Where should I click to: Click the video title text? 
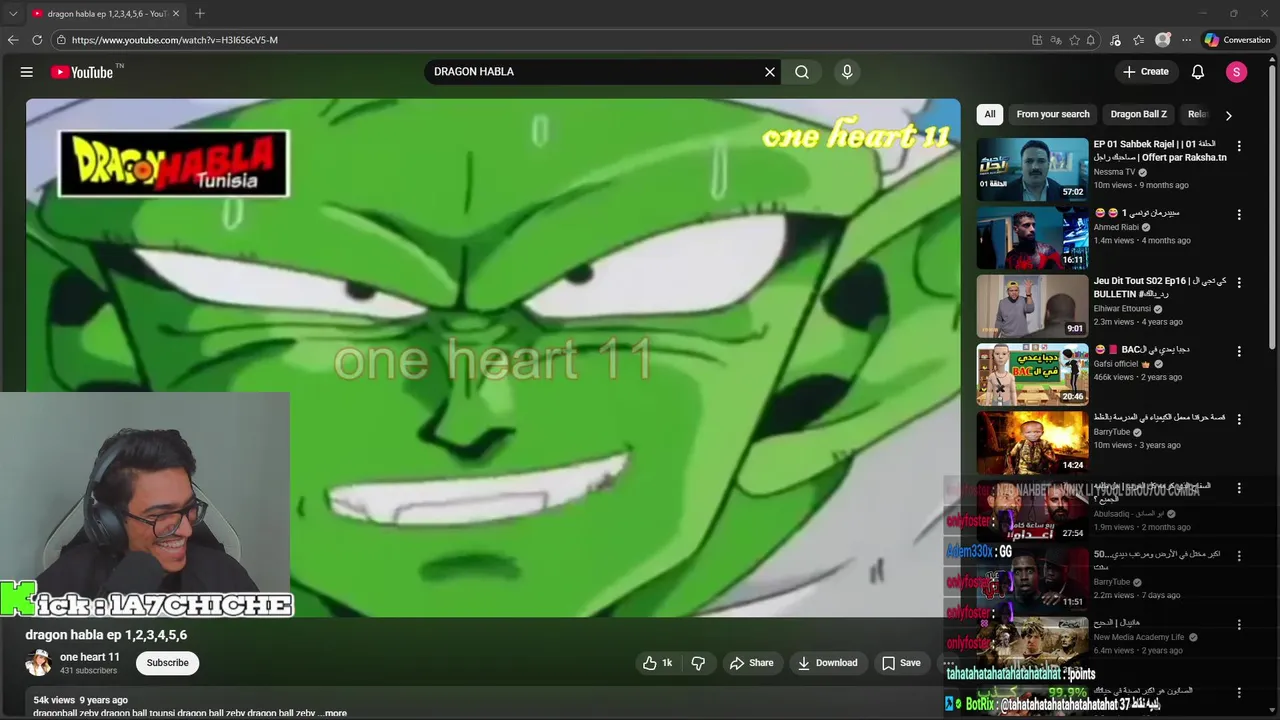(106, 635)
